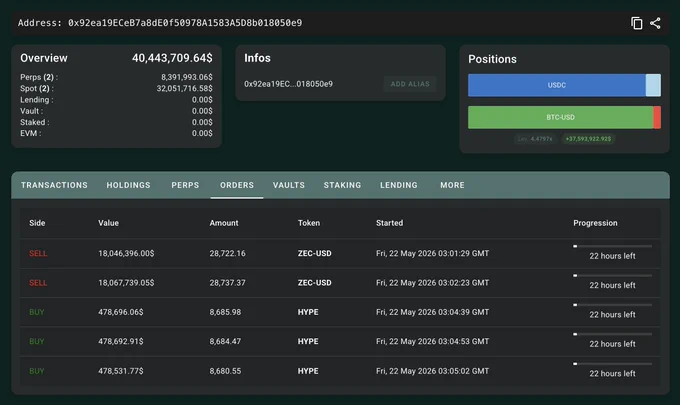Click amount 28,737.37 in orders table
Image resolution: width=680 pixels, height=405 pixels.
(227, 283)
